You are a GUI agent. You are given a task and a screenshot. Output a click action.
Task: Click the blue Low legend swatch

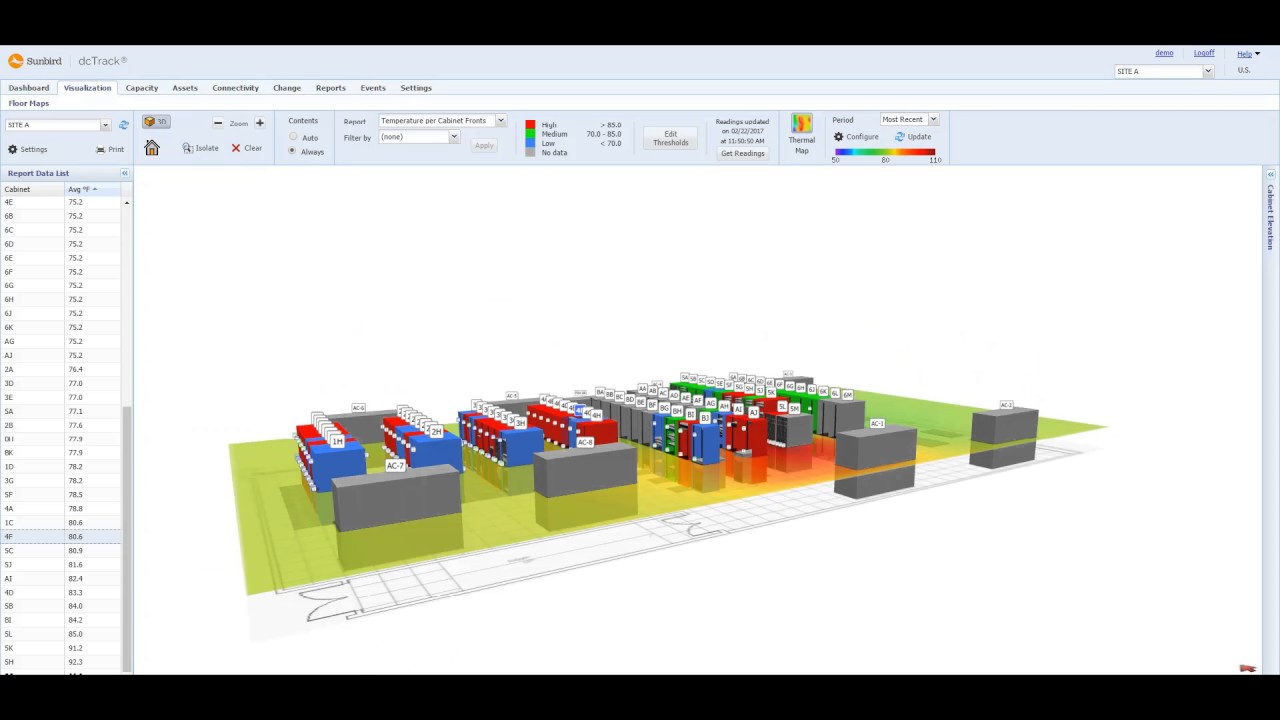[531, 143]
